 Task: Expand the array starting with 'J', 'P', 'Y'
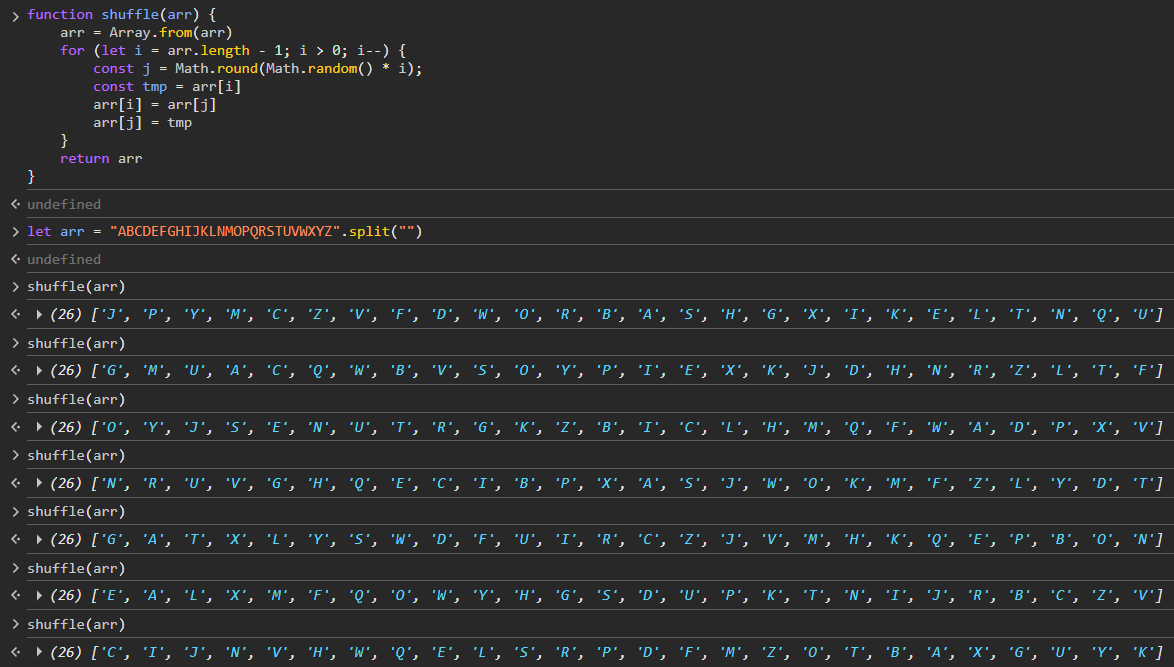pos(39,315)
